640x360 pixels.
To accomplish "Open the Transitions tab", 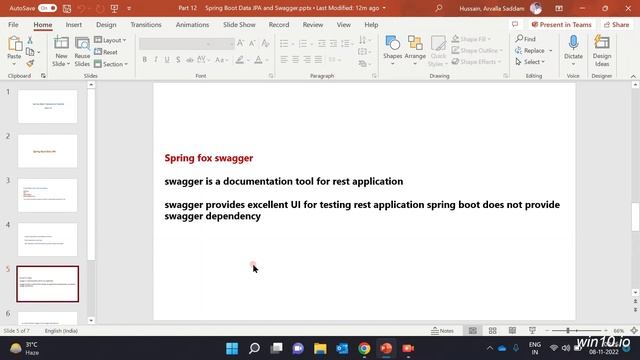I will [146, 25].
